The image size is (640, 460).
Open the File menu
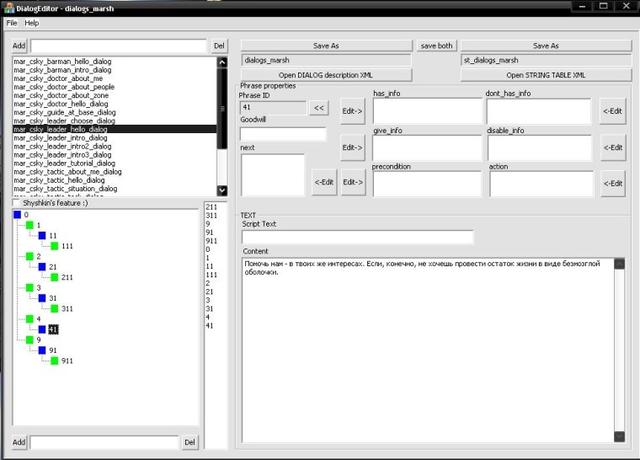tap(12, 22)
